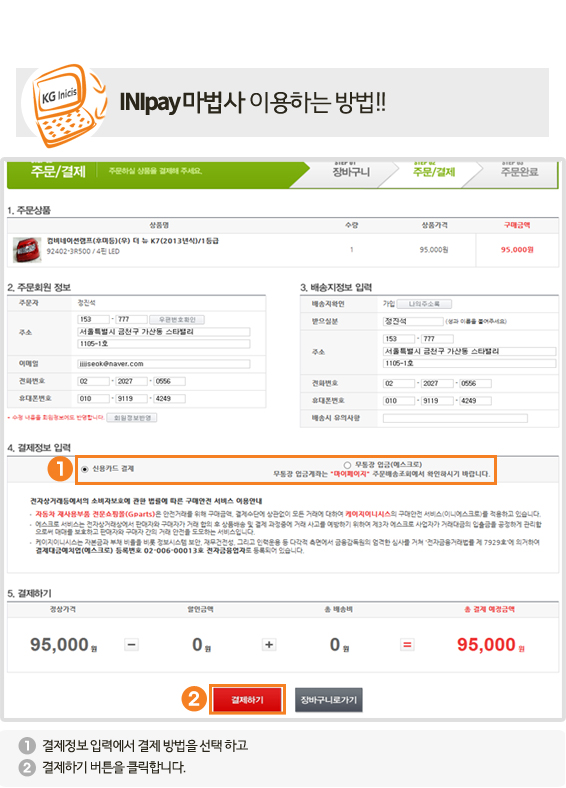
Task: Click the 주문/결제 step tab
Action: click(434, 172)
